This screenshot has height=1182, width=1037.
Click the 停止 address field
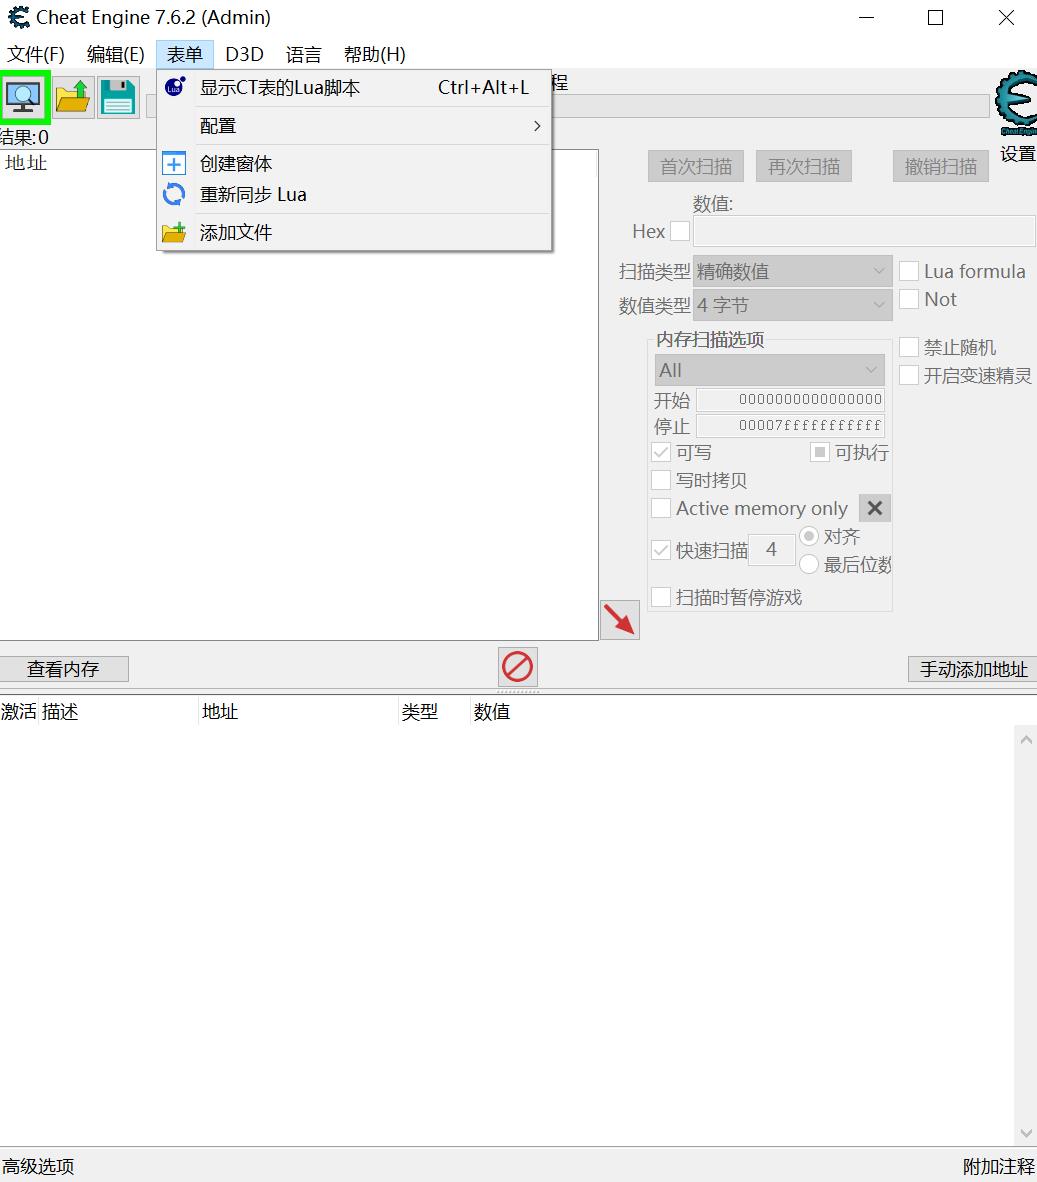[790, 425]
